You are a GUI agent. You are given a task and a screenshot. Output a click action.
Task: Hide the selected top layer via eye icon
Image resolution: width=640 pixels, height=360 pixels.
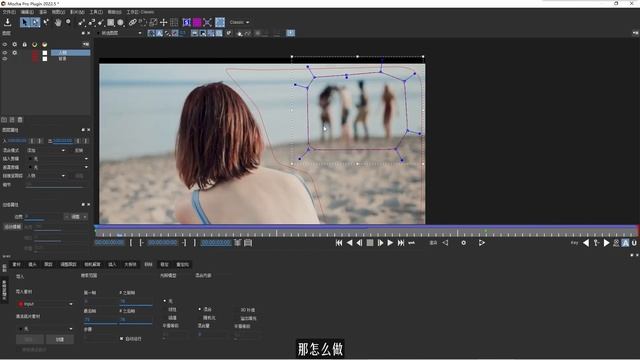click(x=5, y=53)
